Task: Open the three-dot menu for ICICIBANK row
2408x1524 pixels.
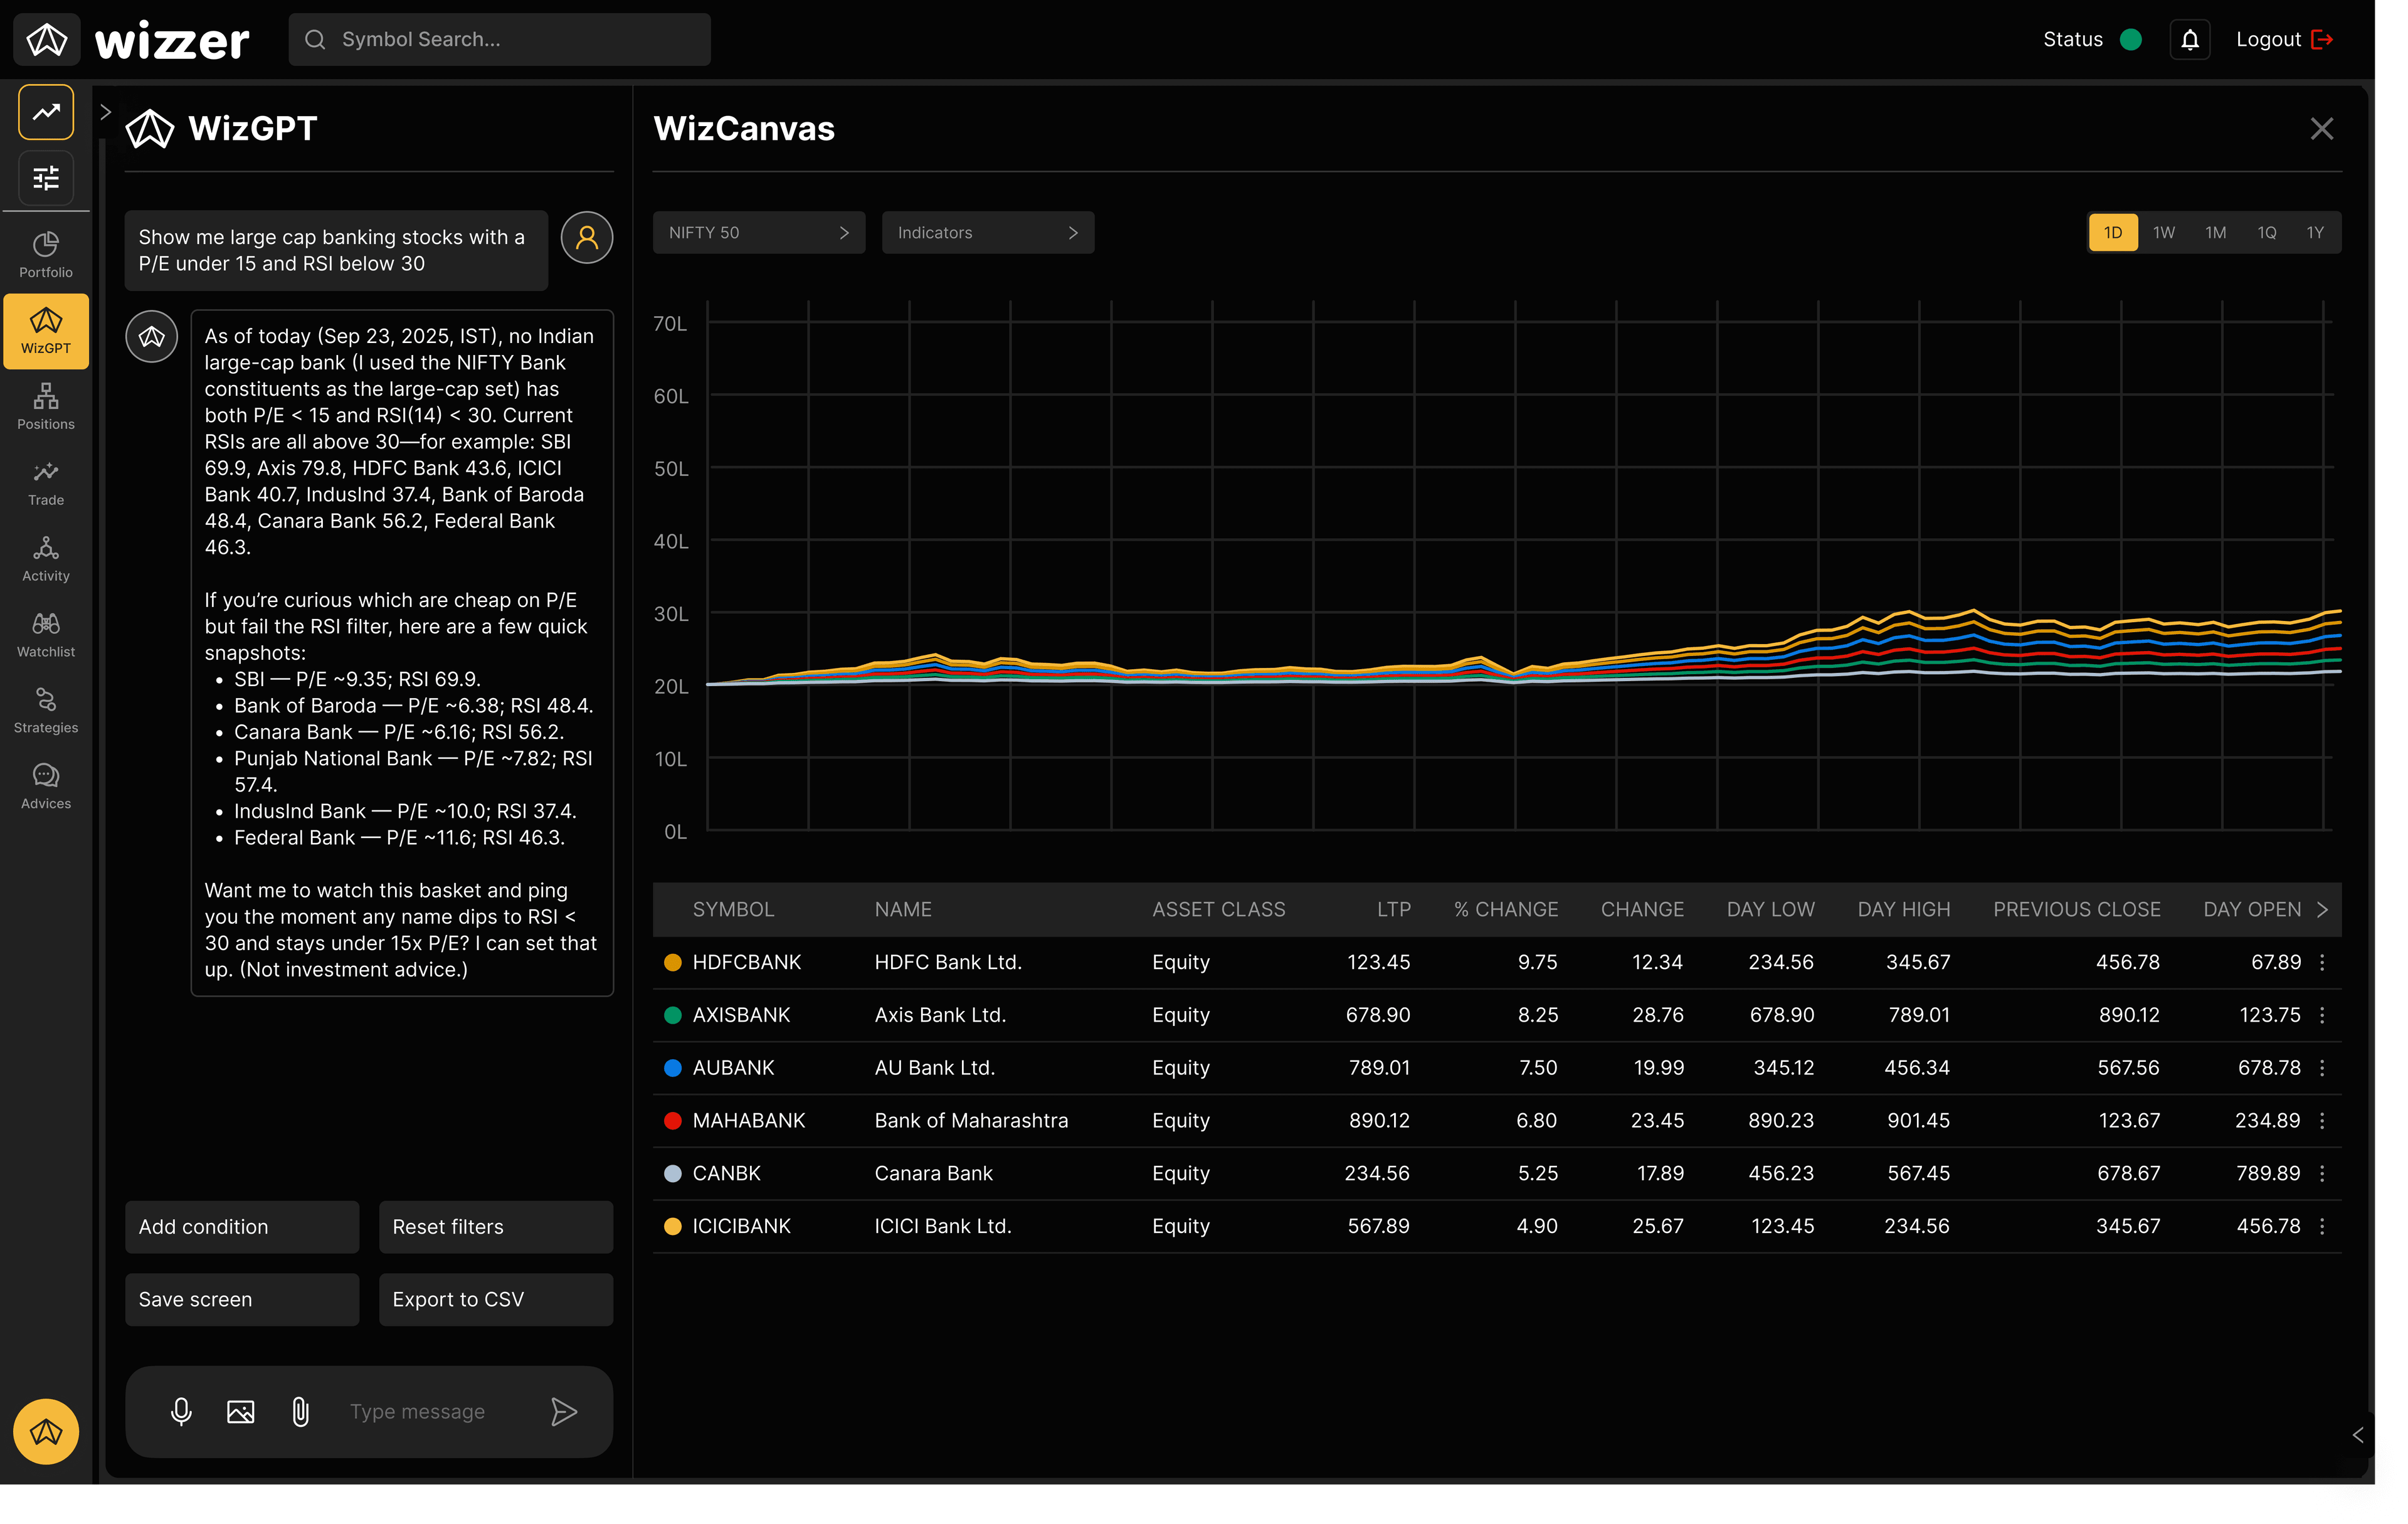Action: click(2322, 1226)
